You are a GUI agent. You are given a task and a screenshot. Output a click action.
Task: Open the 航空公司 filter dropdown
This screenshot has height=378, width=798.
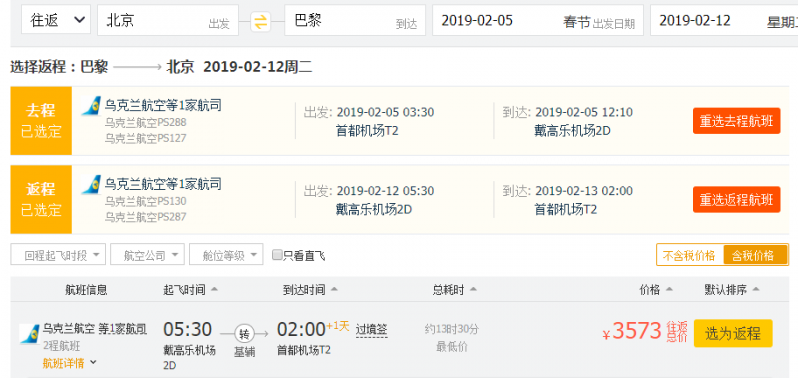click(147, 254)
